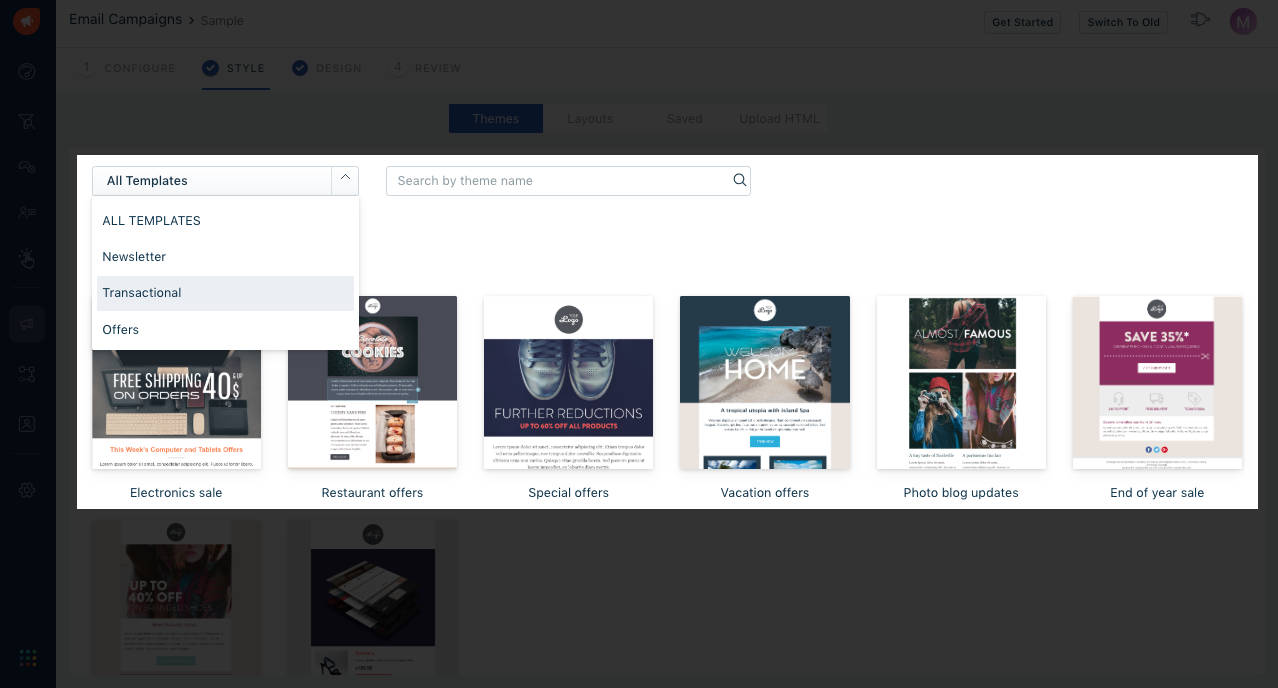Click the megaphone campaigns icon in sidebar

coord(27,324)
